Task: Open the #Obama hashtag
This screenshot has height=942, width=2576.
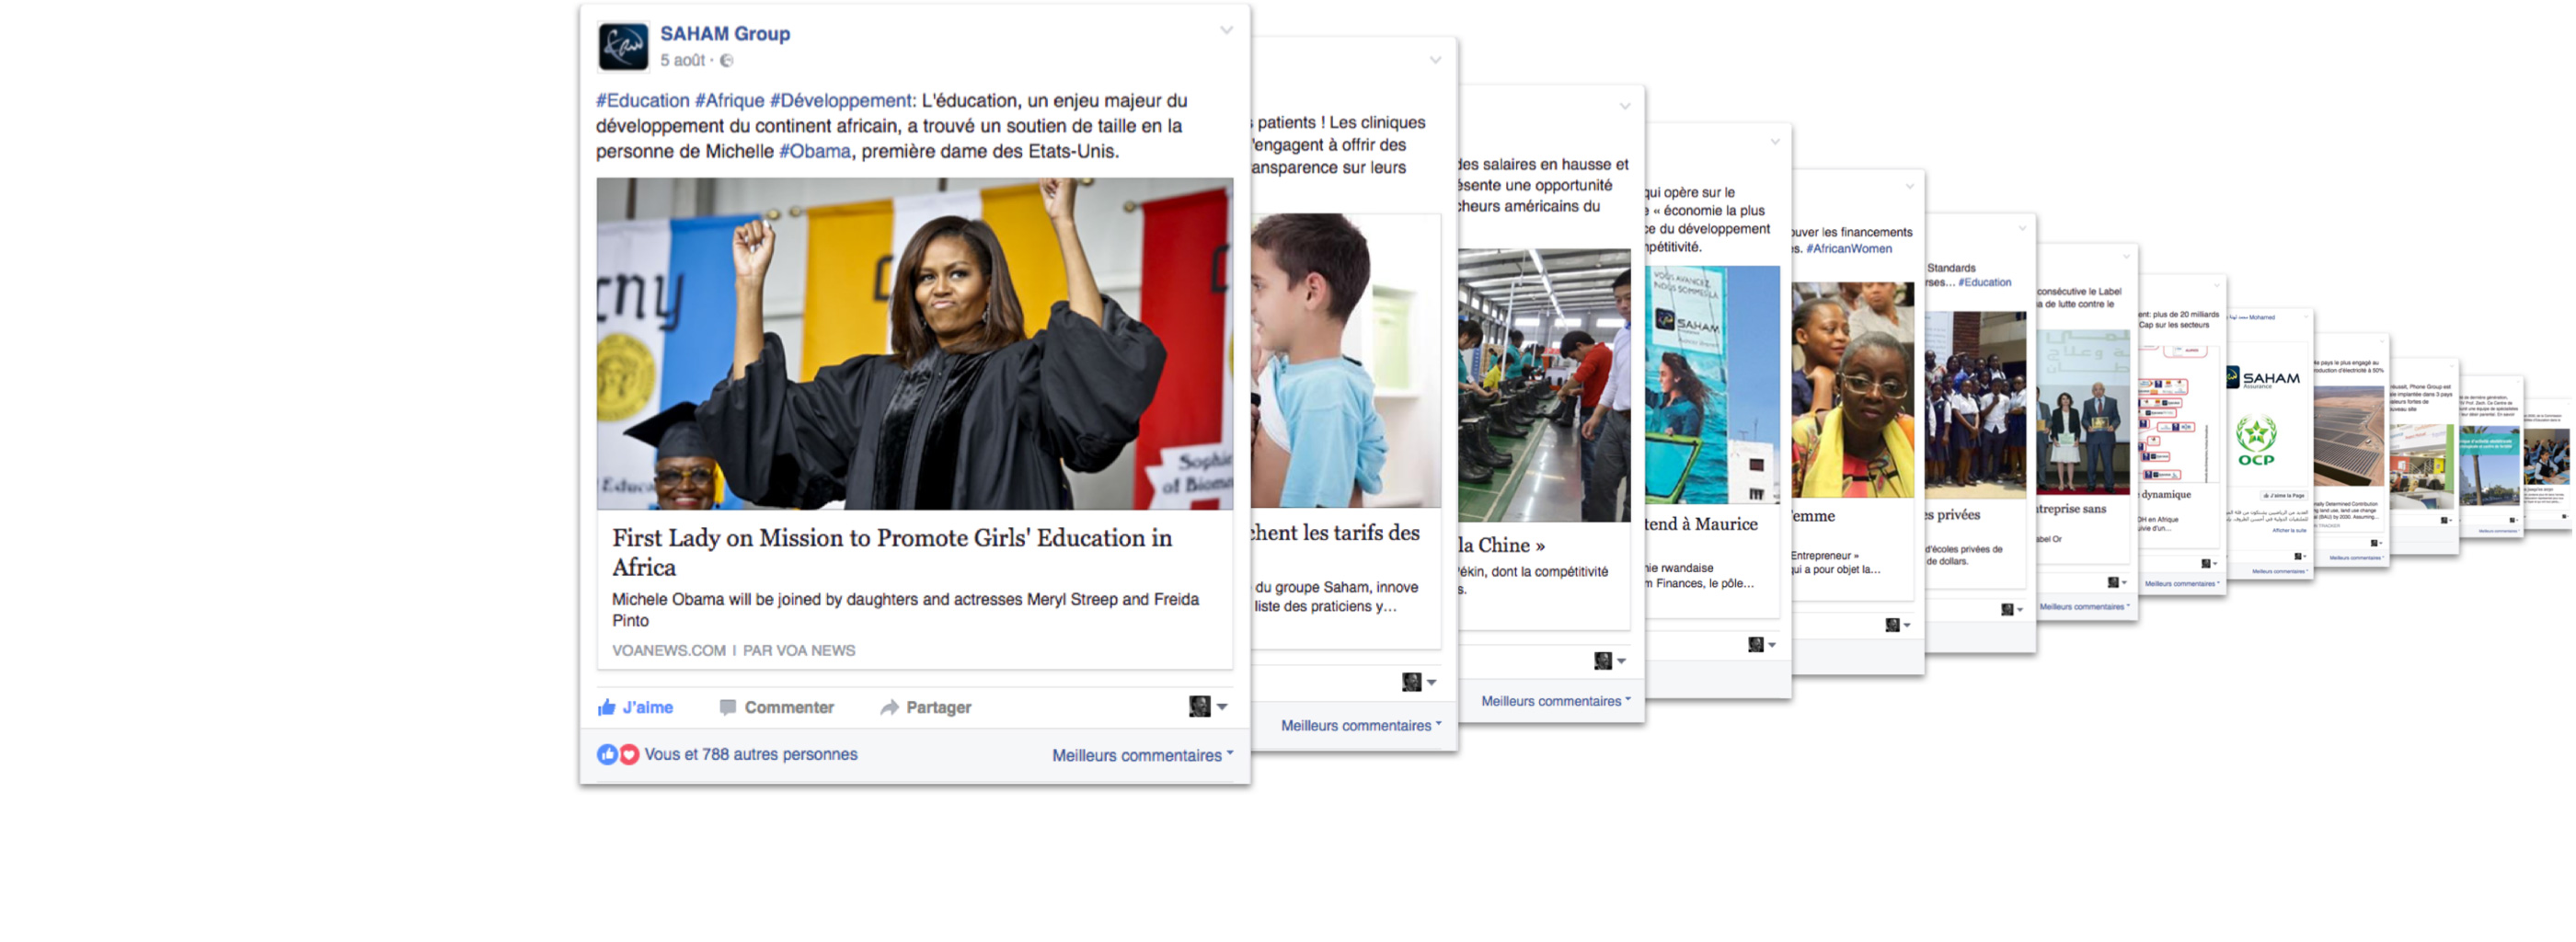Action: 814,151
